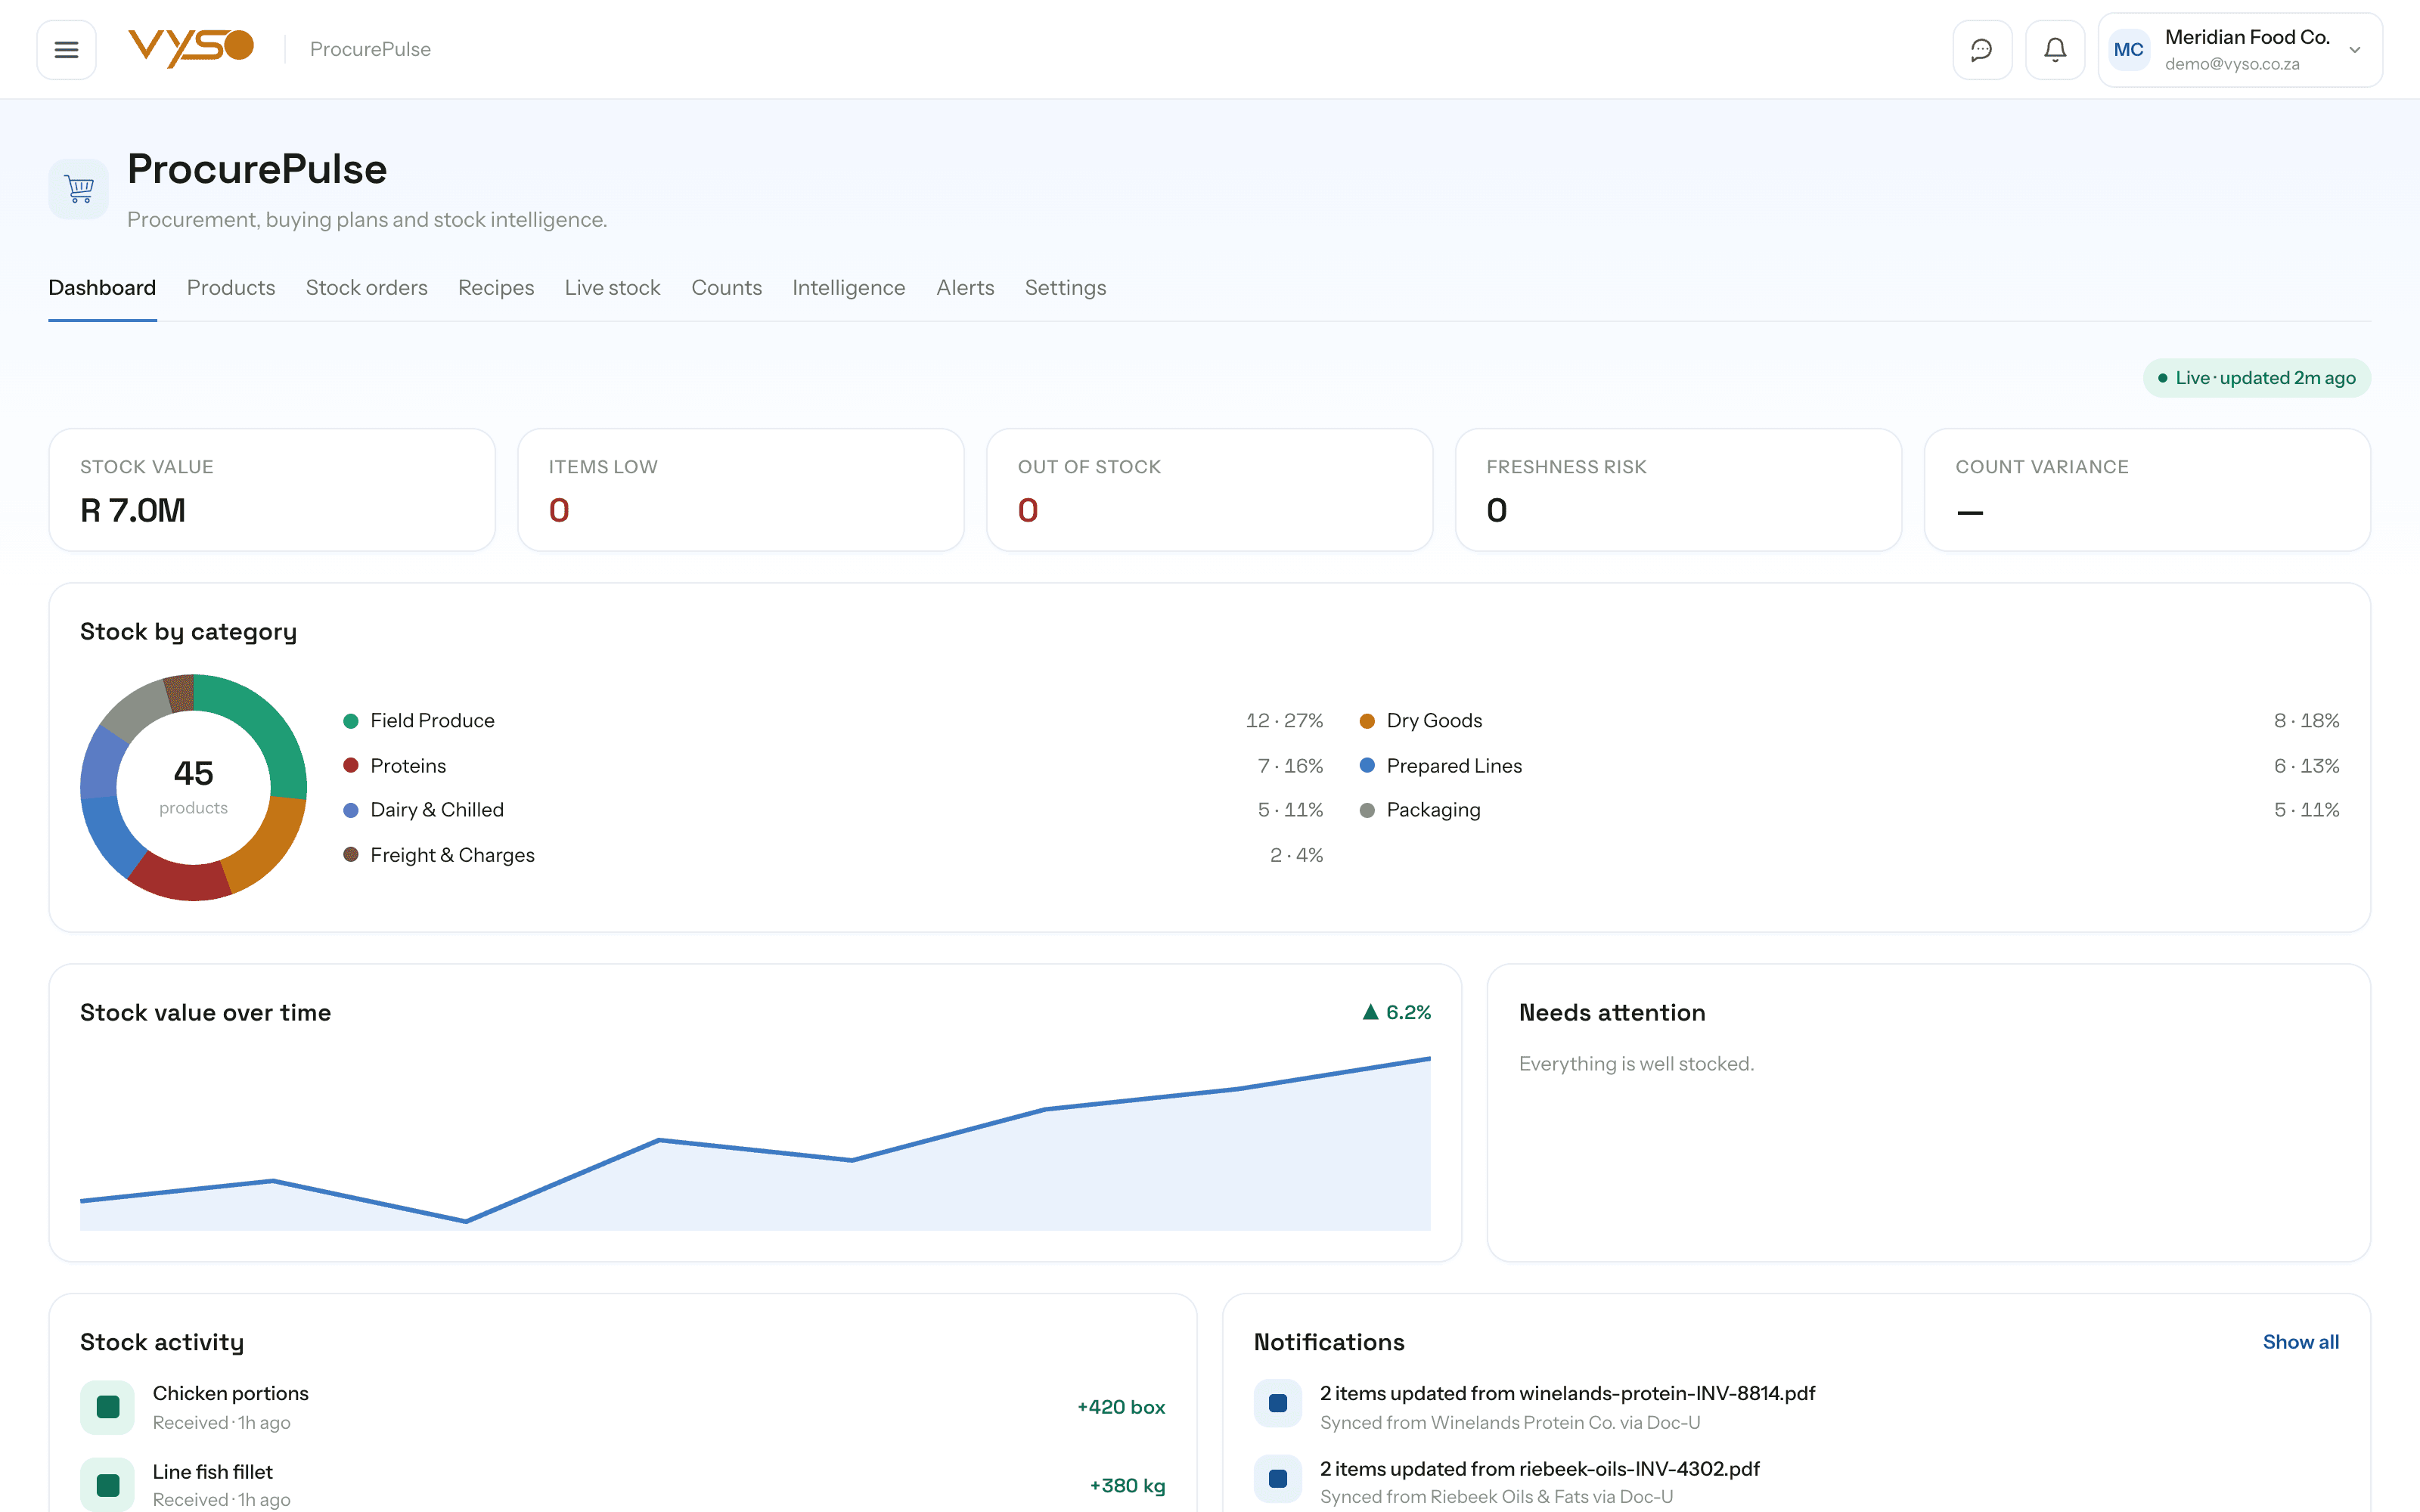This screenshot has height=1512, width=2420.
Task: Click the demo@vyso.co.za email text
Action: [x=2232, y=64]
